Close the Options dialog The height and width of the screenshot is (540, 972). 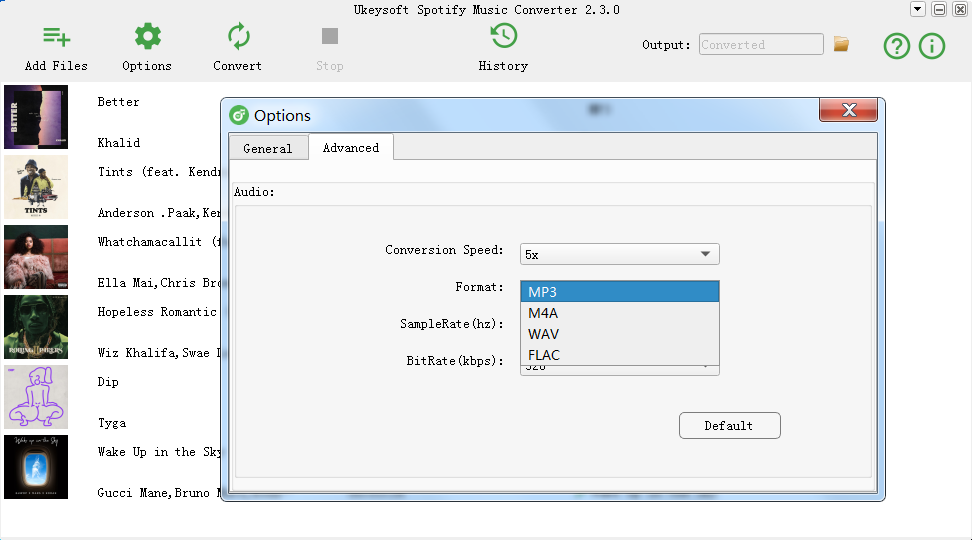click(x=849, y=110)
